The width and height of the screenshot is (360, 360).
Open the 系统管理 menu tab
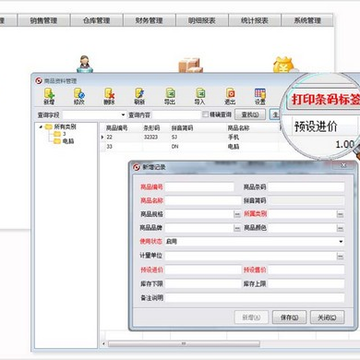pos(307,20)
